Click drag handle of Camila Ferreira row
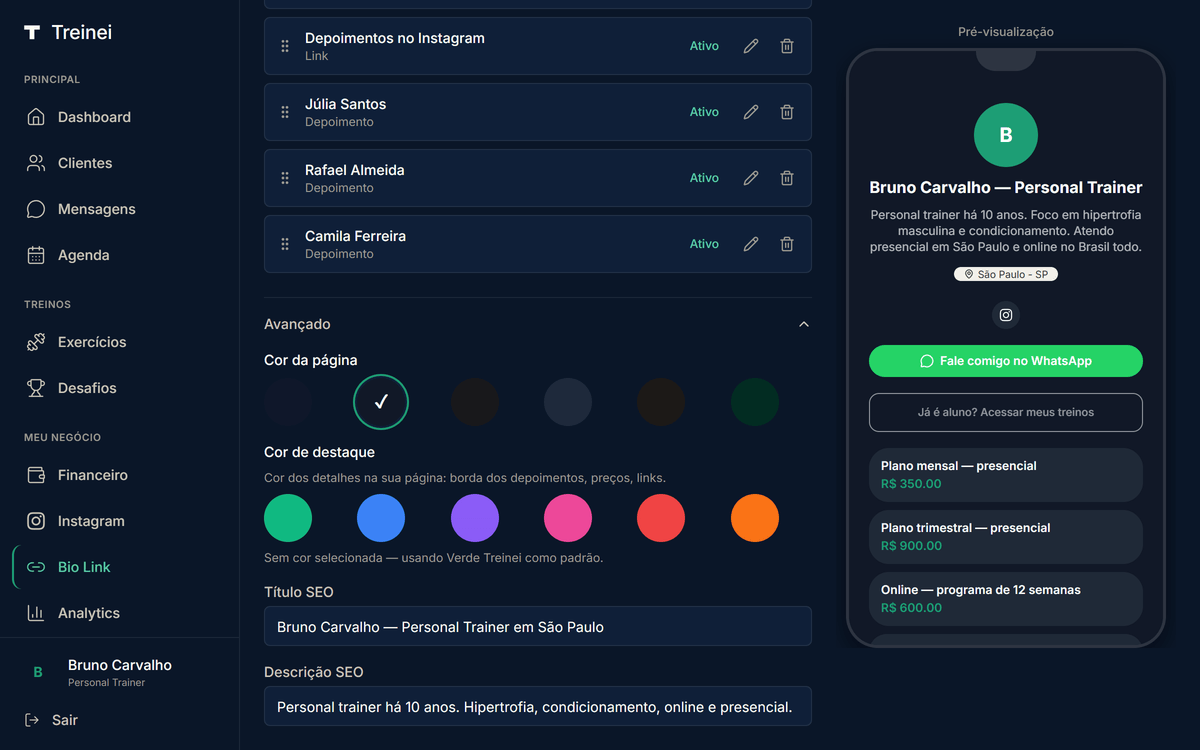 285,244
